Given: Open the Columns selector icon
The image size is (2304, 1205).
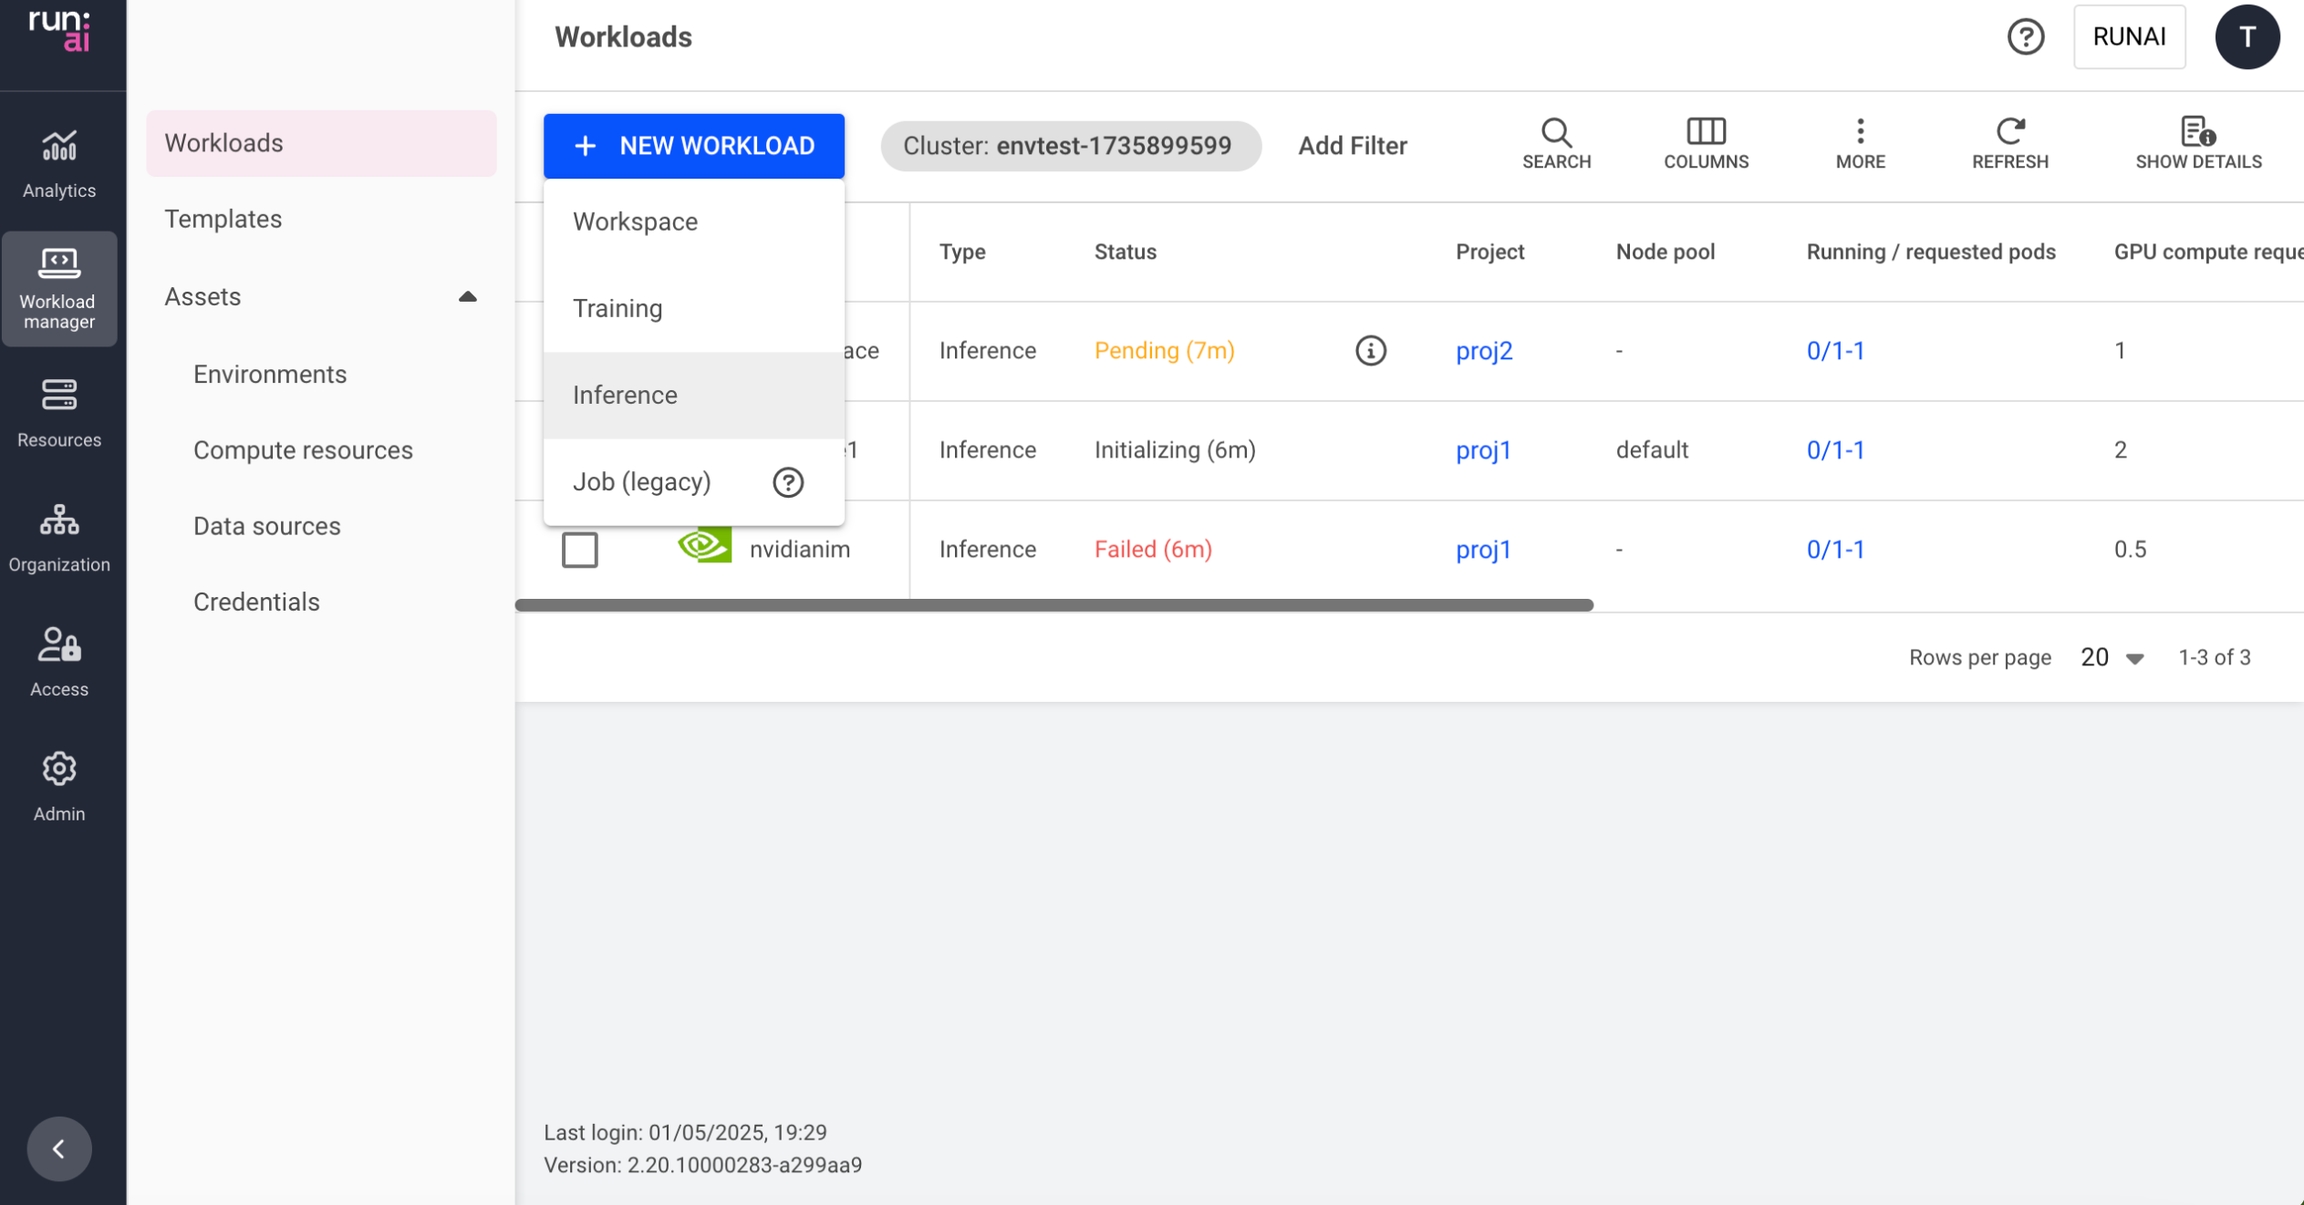Looking at the screenshot, I should coord(1705,144).
